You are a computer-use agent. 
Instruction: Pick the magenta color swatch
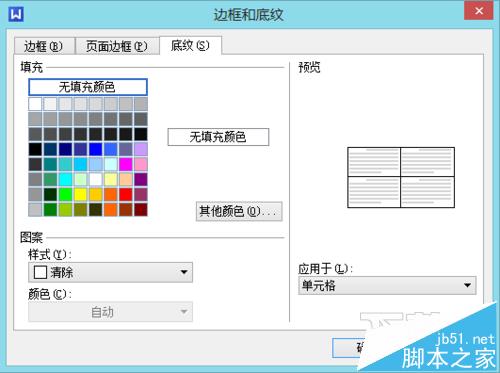tap(126, 164)
